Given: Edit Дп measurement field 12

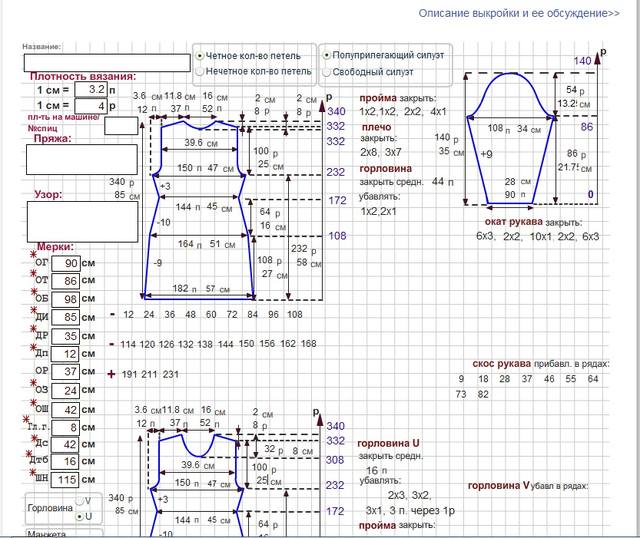Looking at the screenshot, I should click(66, 354).
